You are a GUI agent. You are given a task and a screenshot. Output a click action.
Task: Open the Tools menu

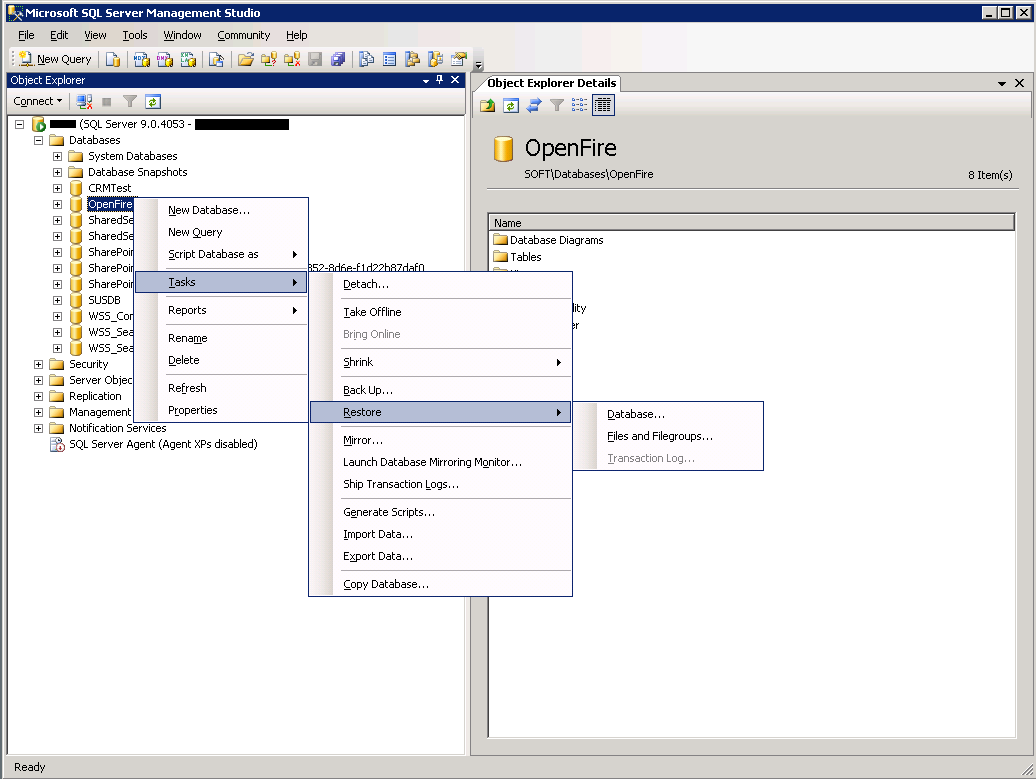pos(135,35)
